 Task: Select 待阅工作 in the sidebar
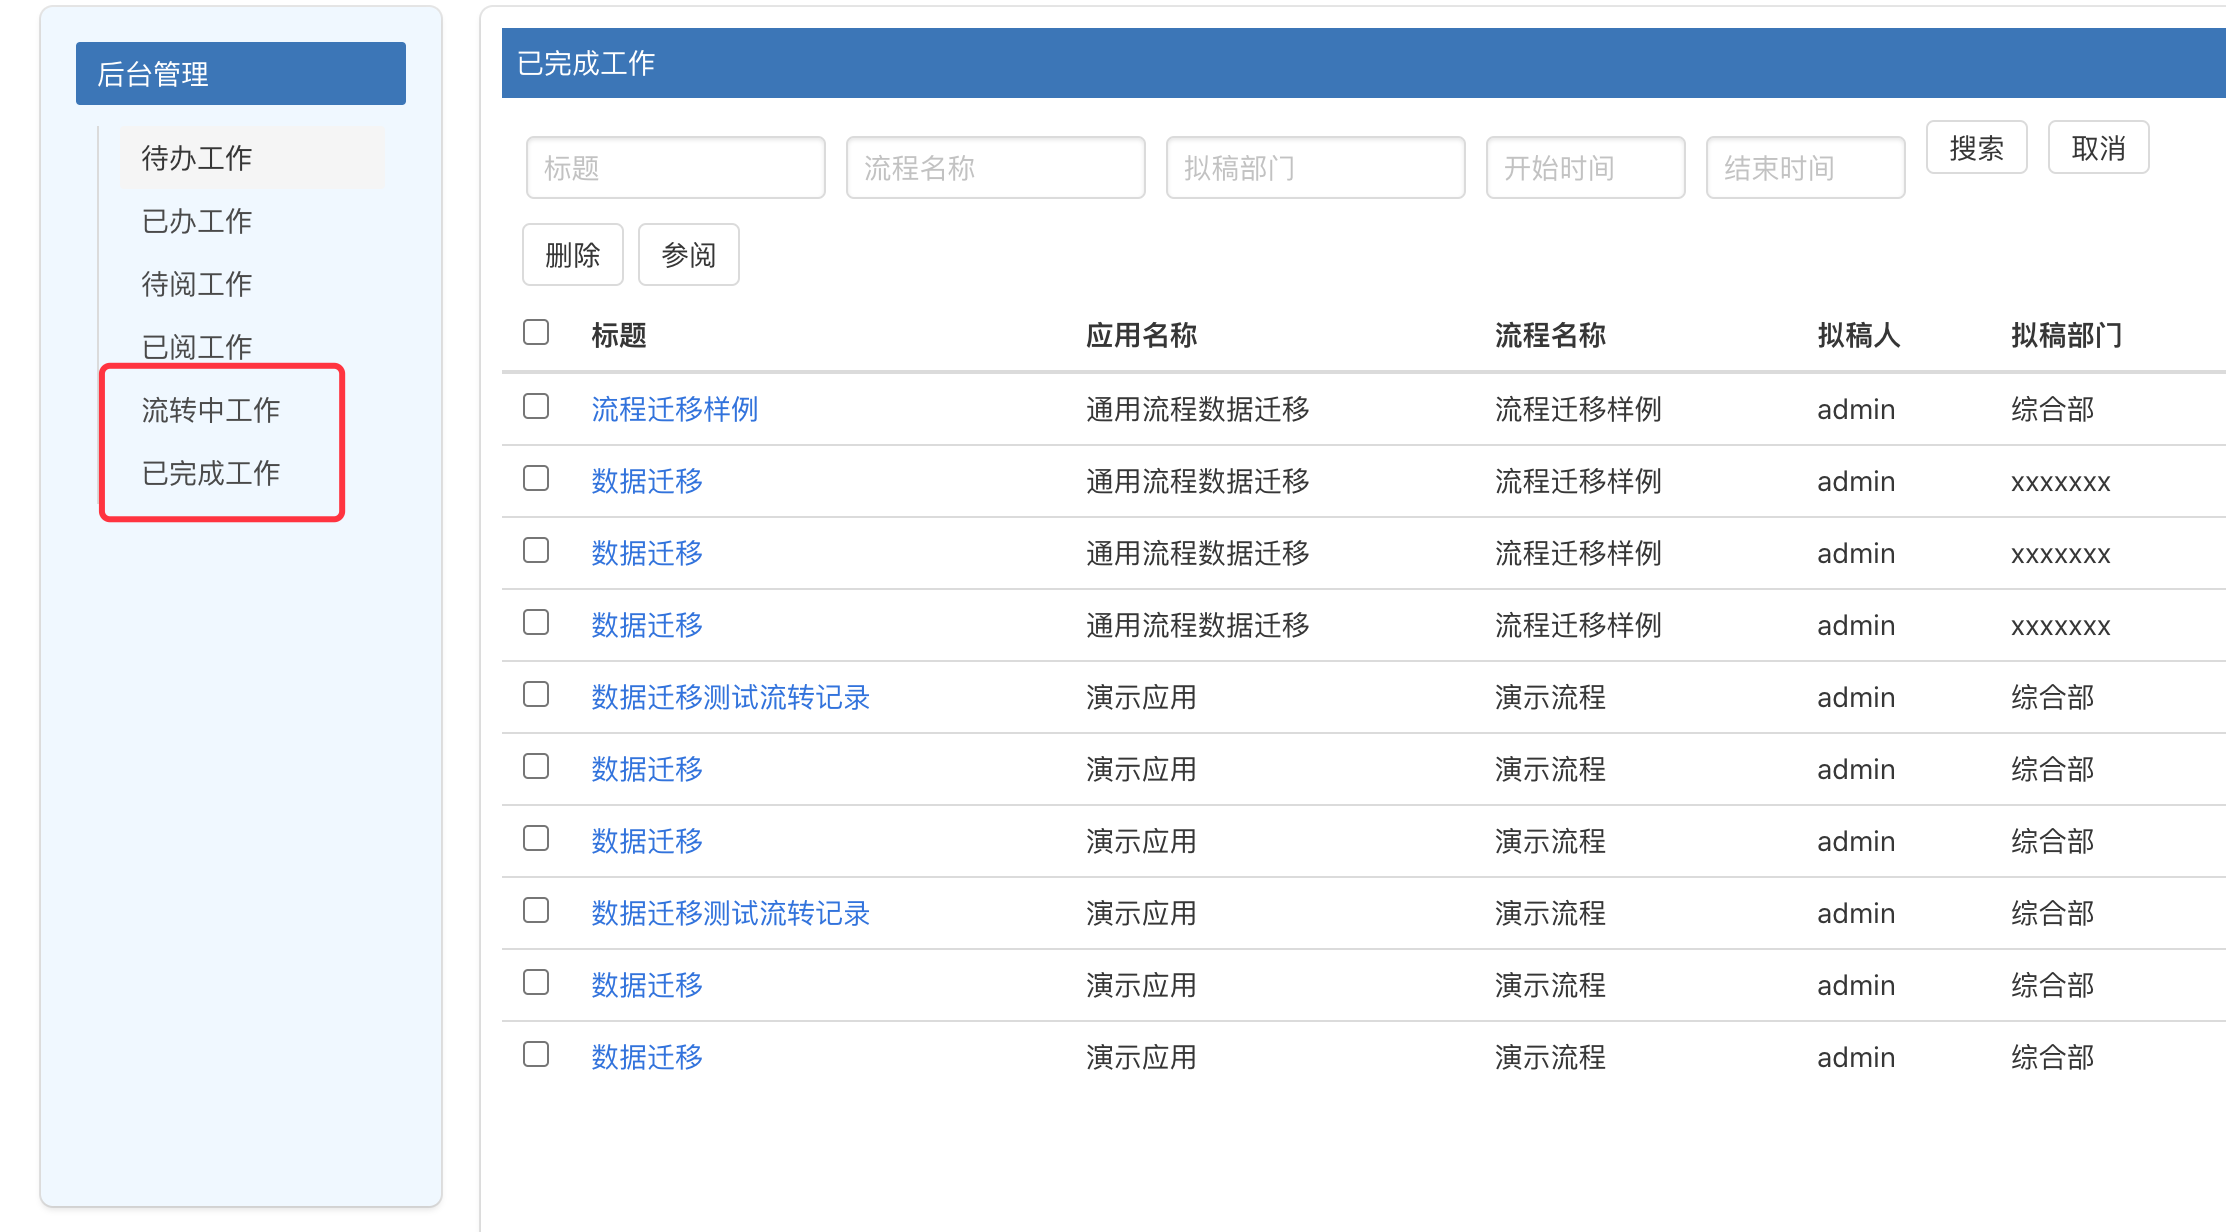(196, 284)
